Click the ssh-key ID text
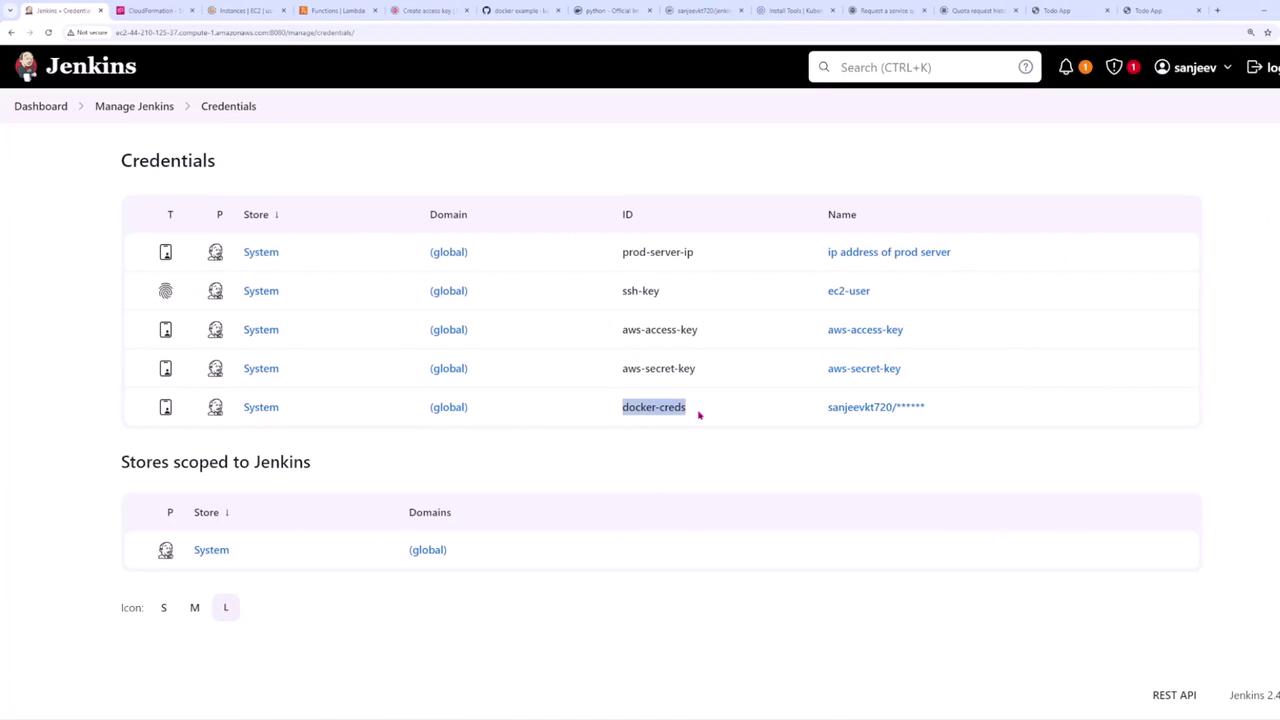1280x720 pixels. (x=641, y=291)
